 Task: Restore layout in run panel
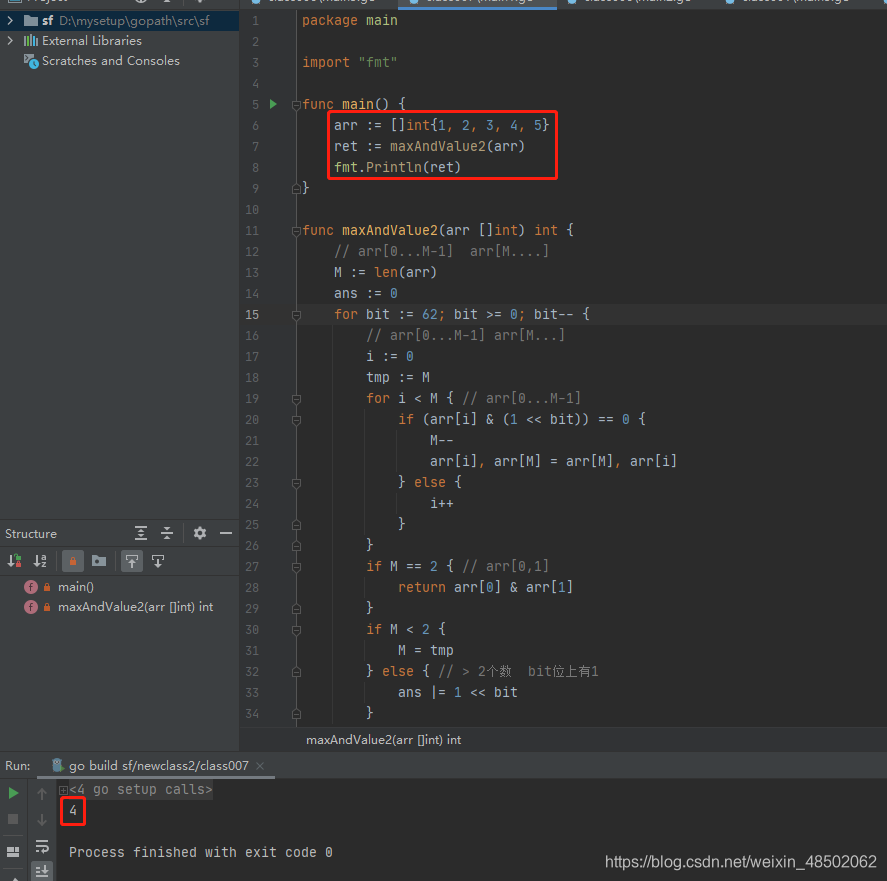tap(13, 852)
